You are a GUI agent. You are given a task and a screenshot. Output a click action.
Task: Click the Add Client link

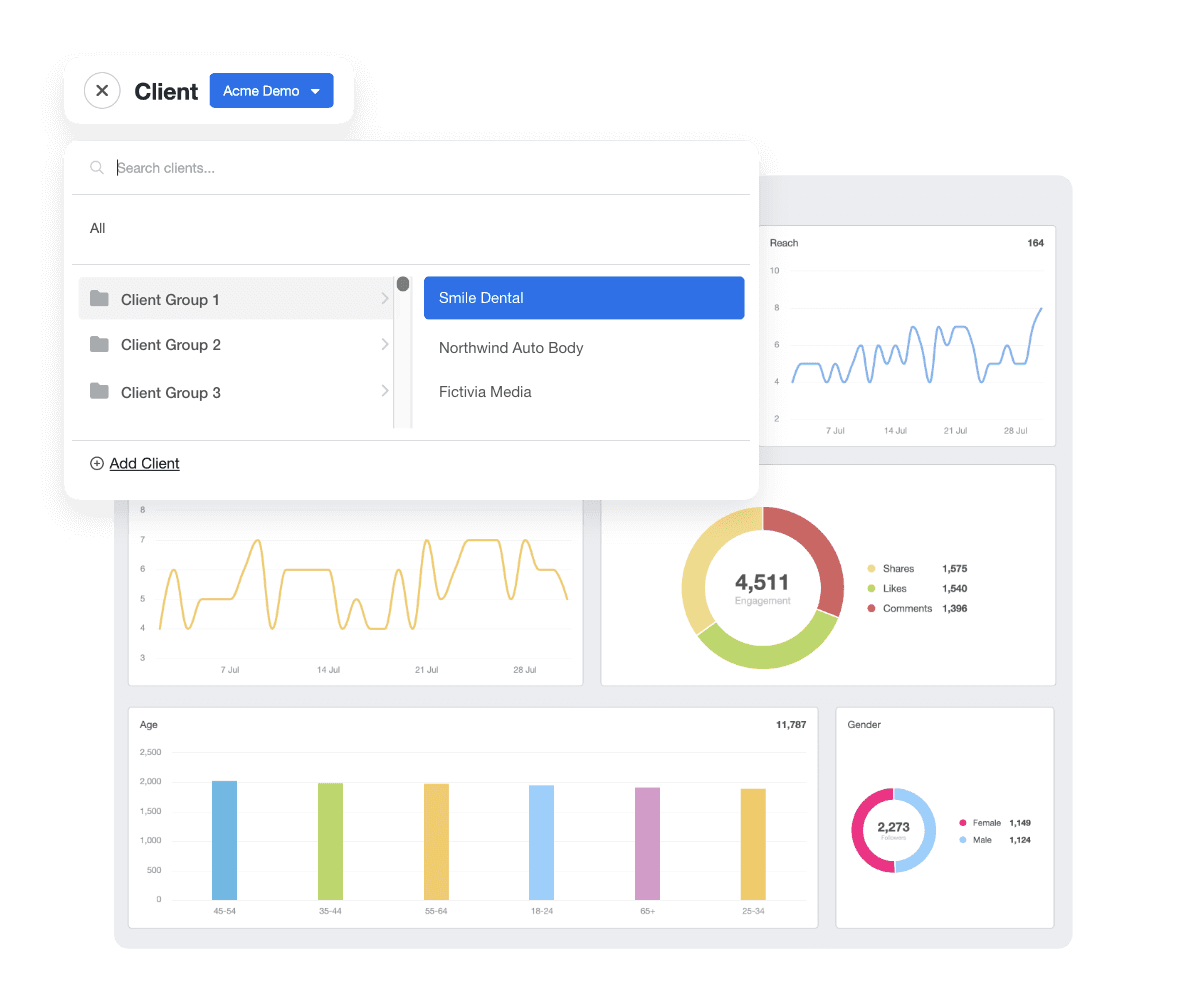point(144,463)
